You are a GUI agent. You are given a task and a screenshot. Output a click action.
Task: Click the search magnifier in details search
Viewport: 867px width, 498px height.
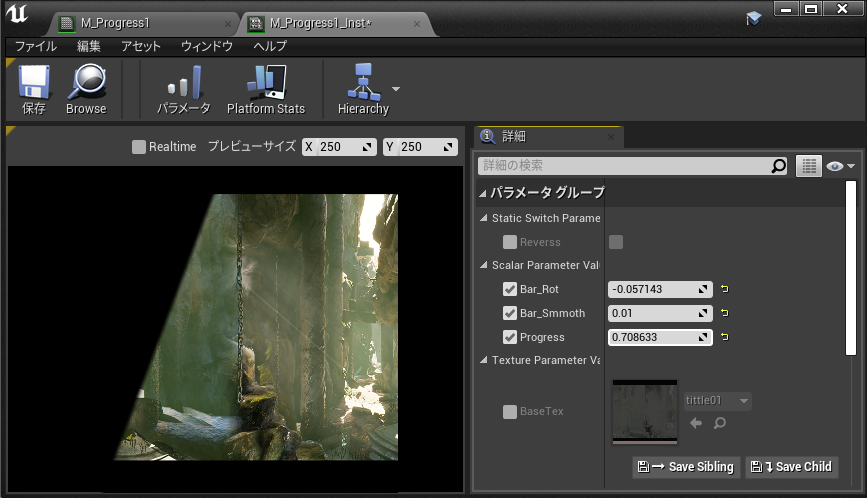[x=779, y=165]
